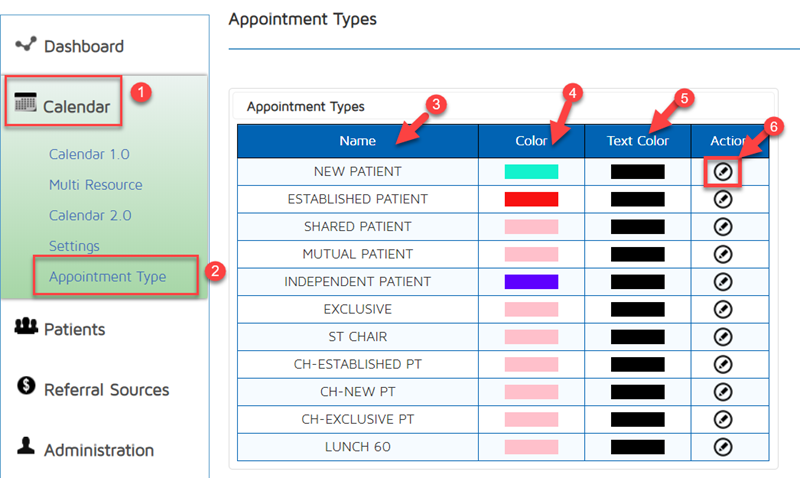Click the Referral Sources dollar icon
Image resolution: width=800 pixels, height=478 pixels.
[x=27, y=387]
